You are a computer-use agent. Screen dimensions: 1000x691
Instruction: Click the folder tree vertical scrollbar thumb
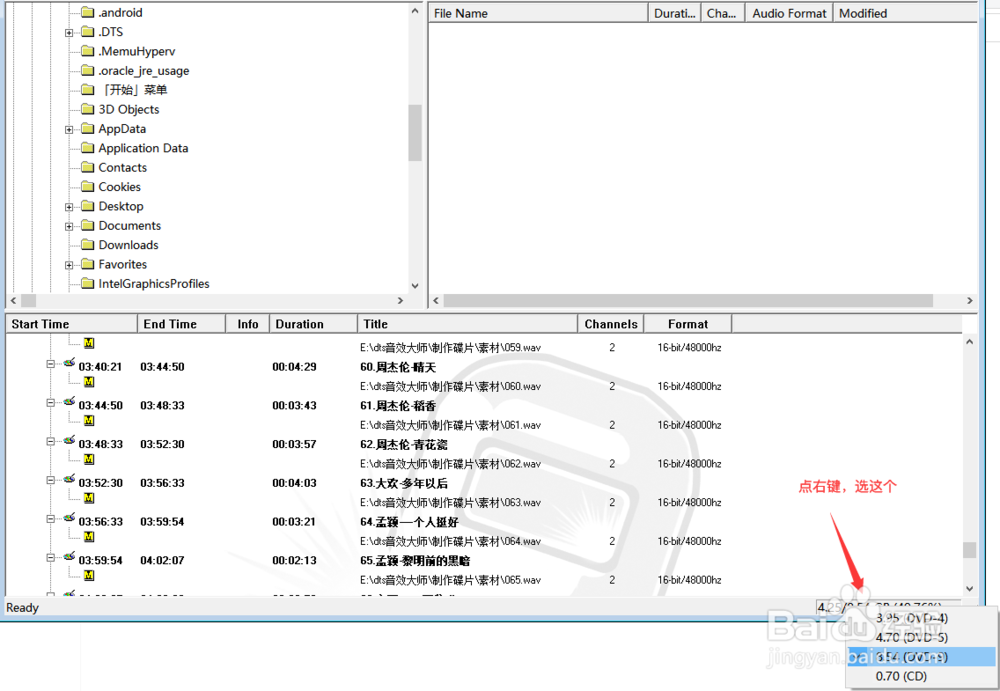pos(415,133)
